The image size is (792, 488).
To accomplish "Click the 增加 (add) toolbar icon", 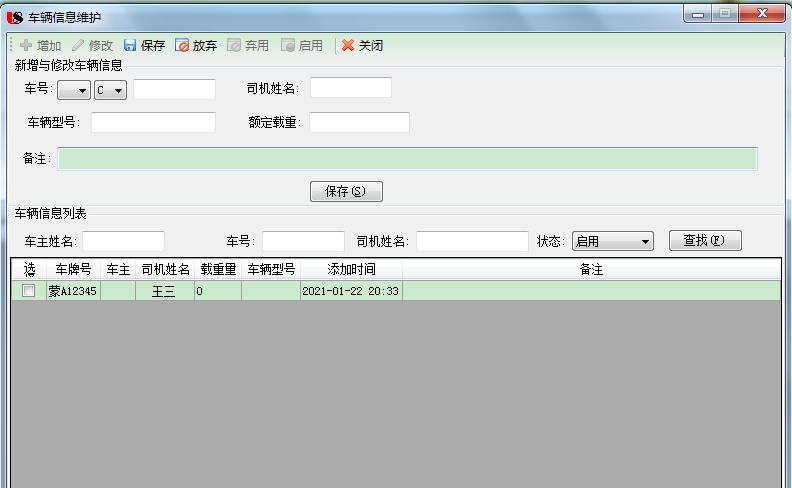I will point(26,45).
